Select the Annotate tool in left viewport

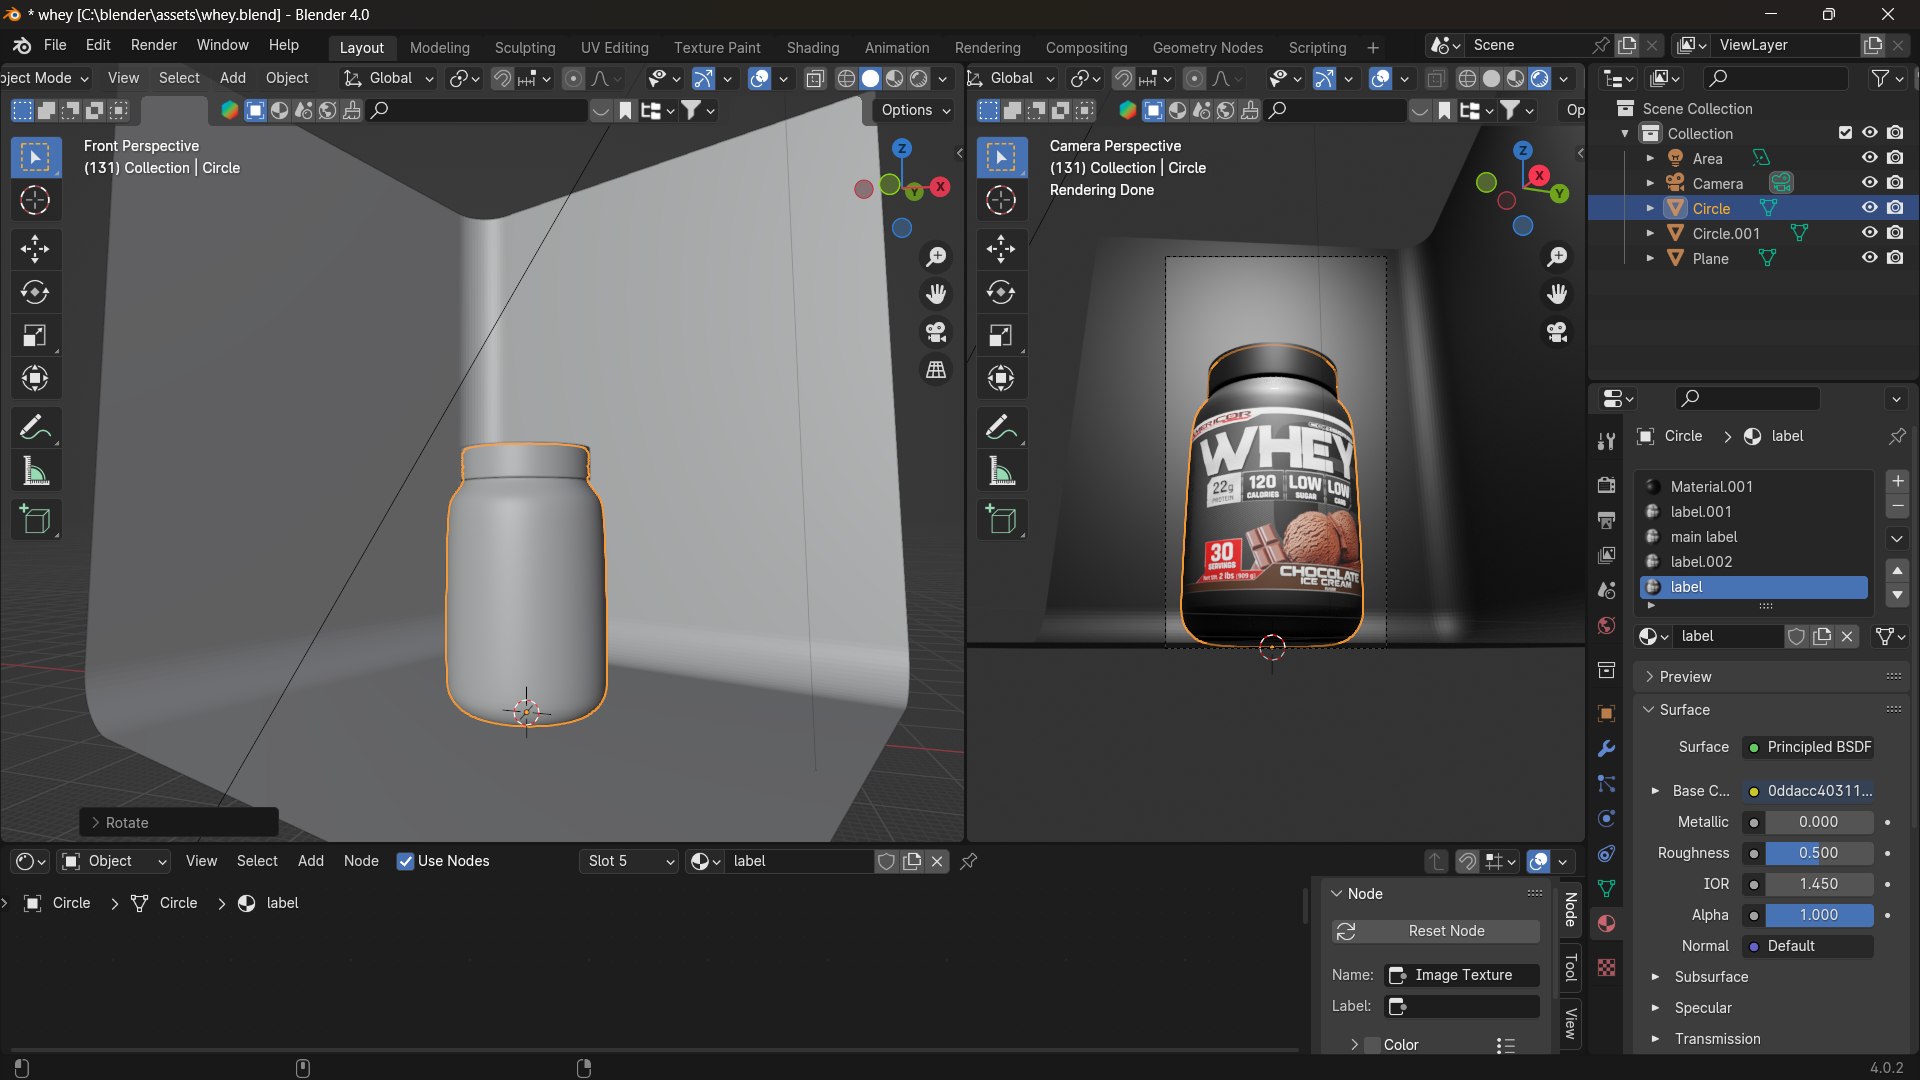pos(35,428)
